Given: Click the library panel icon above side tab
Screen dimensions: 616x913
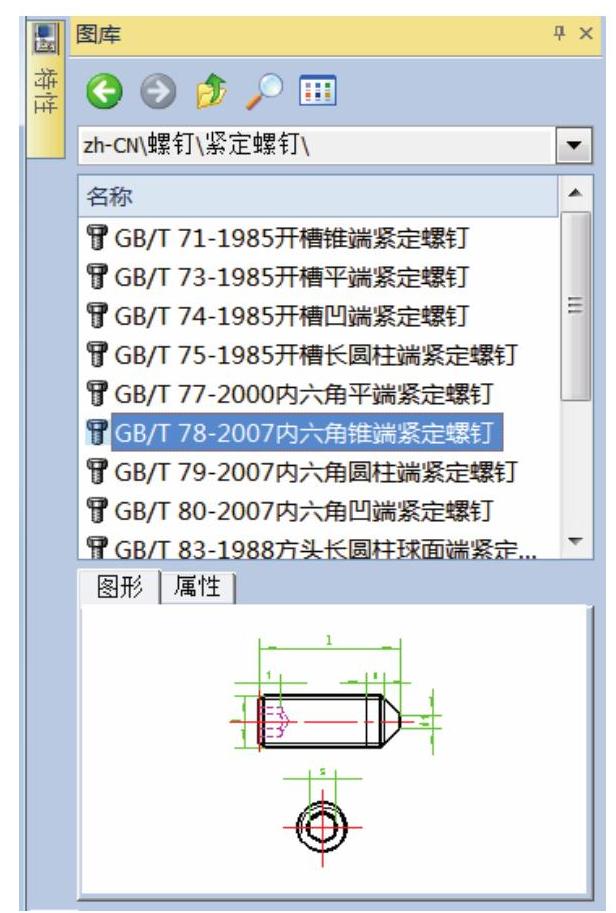Looking at the screenshot, I should pos(45,38).
